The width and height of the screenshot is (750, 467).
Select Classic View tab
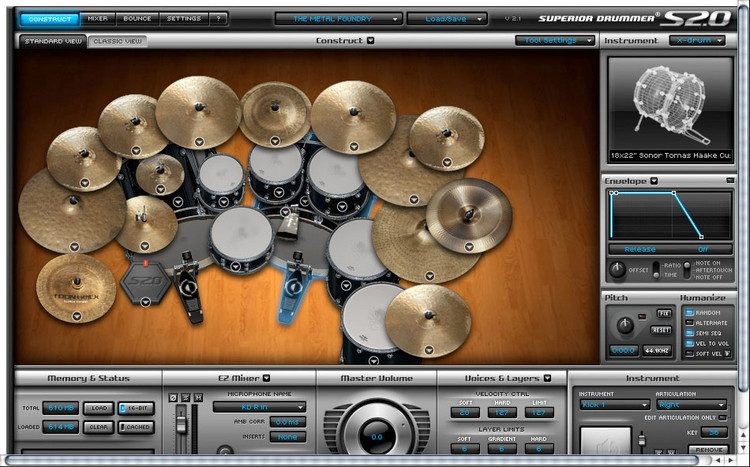coord(118,41)
